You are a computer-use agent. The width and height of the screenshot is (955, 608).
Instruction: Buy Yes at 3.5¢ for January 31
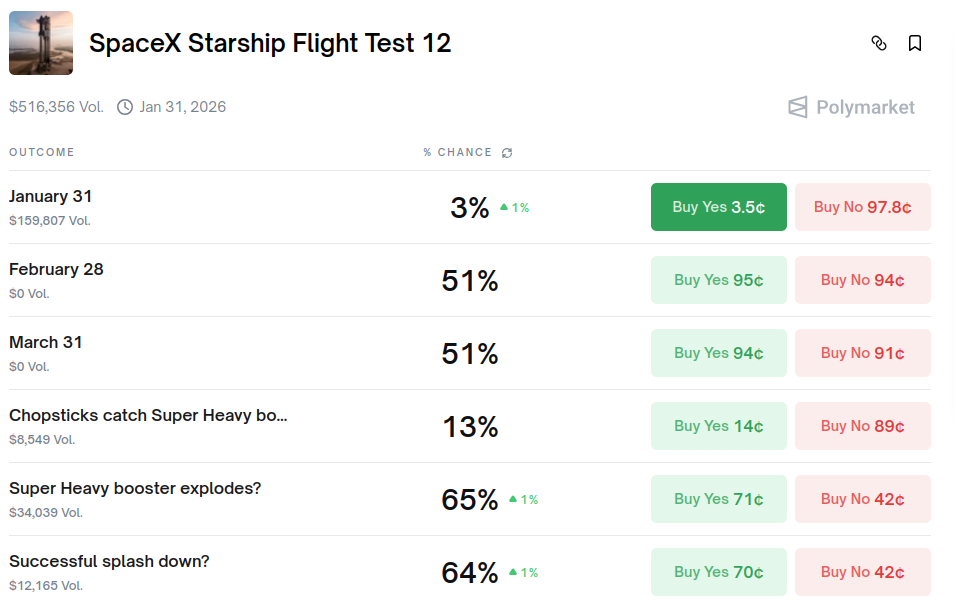(x=718, y=207)
